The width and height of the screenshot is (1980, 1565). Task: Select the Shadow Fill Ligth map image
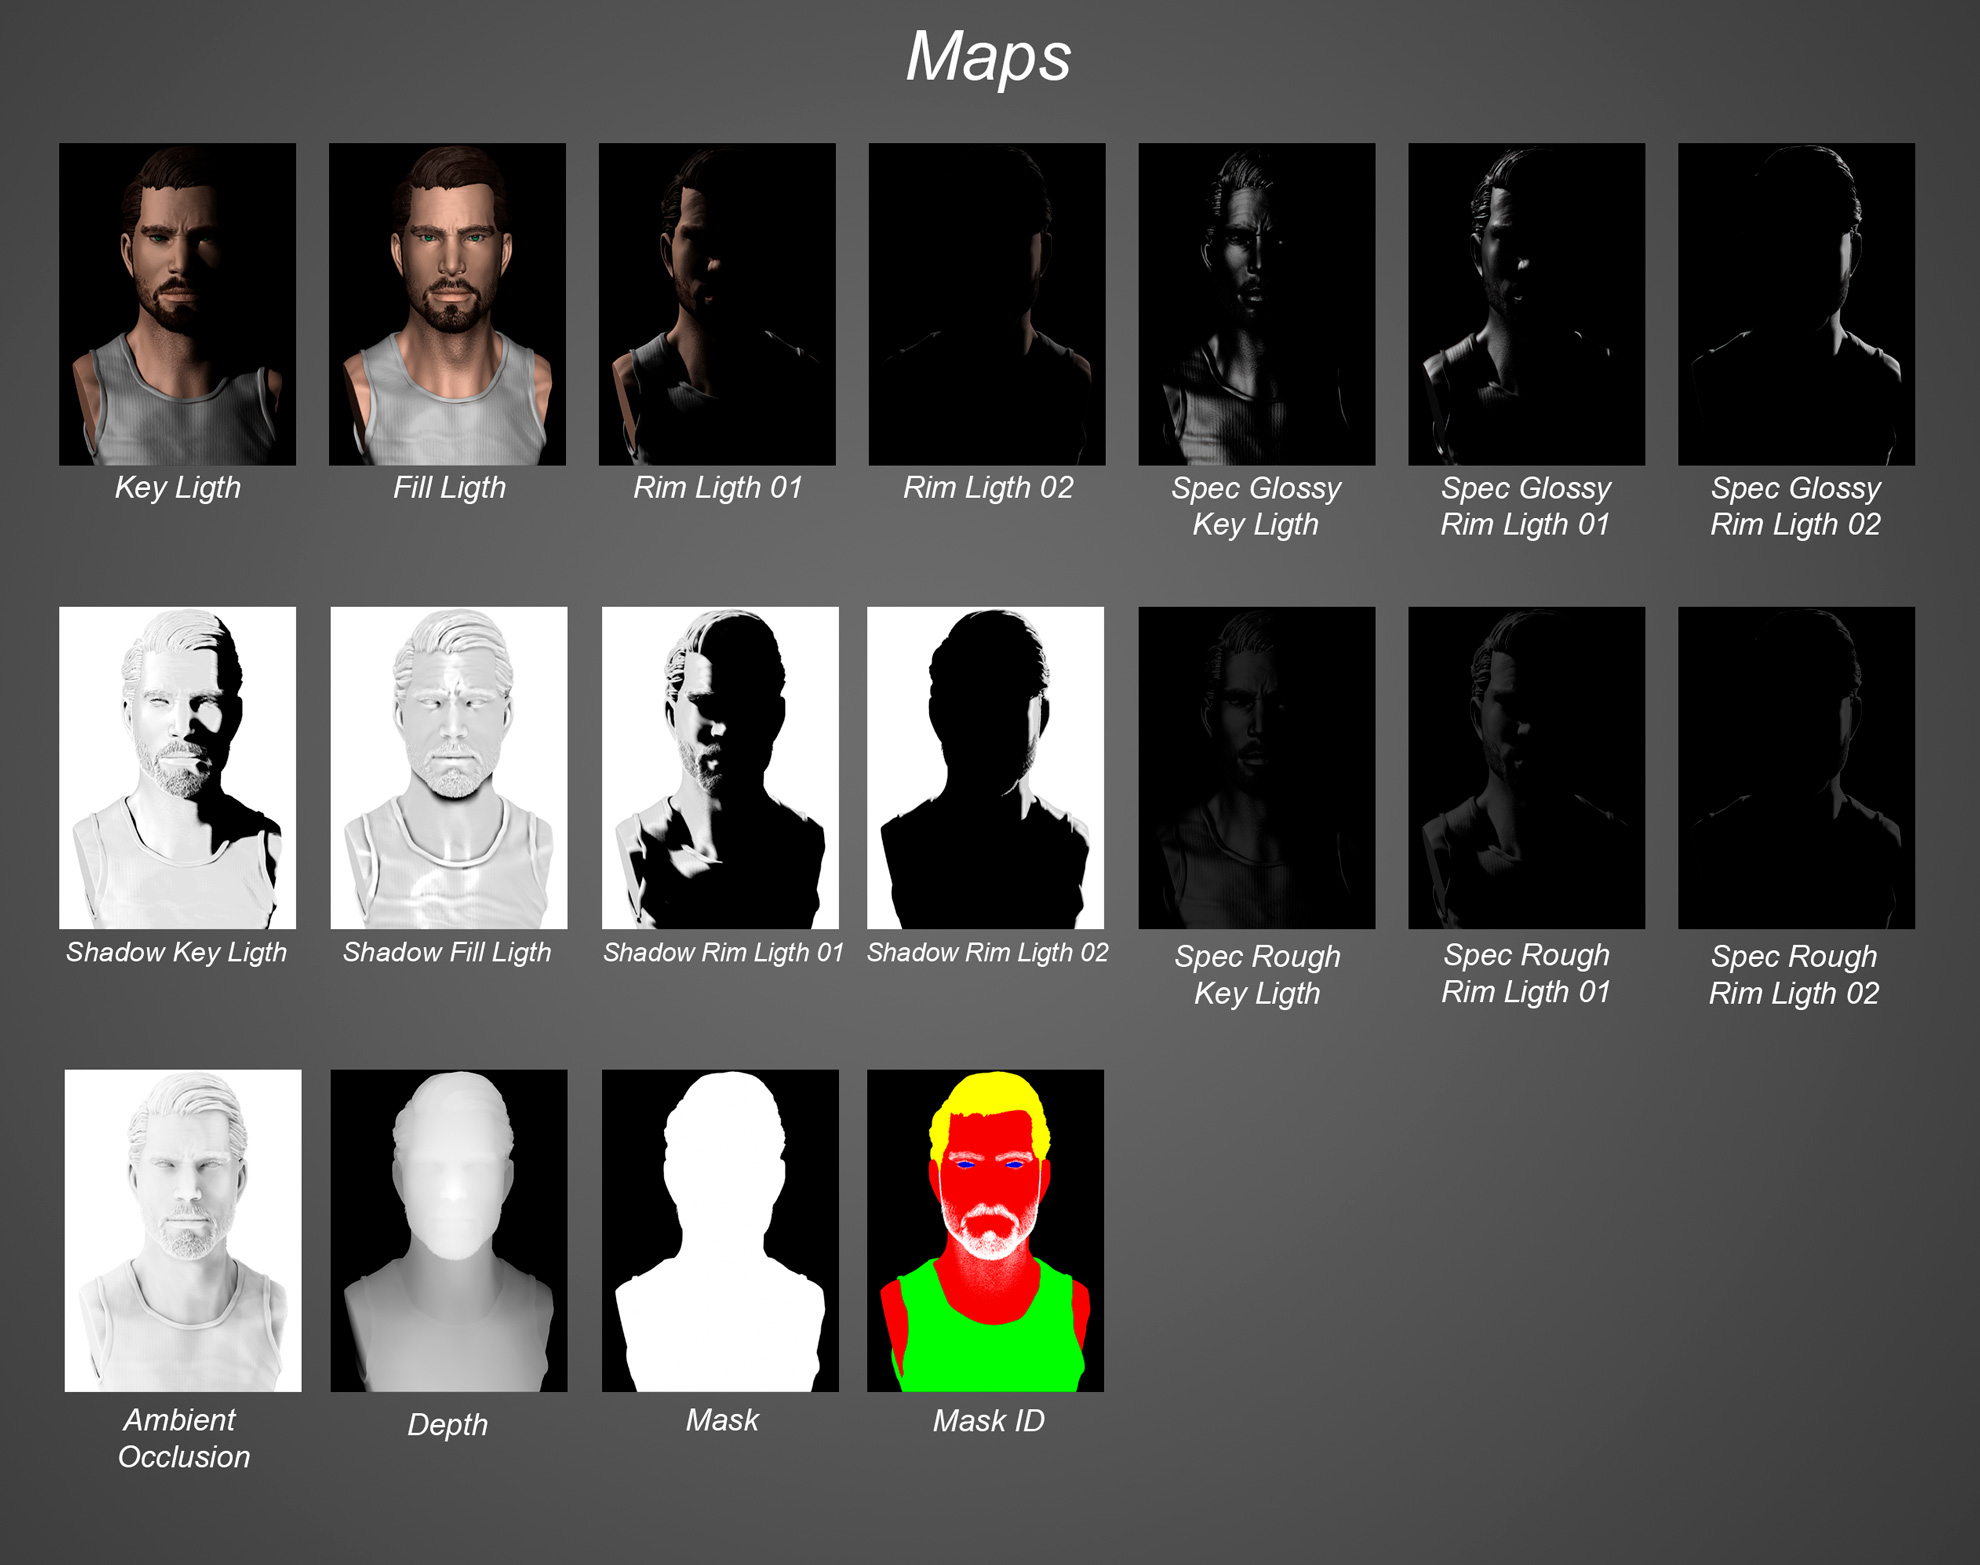pyautogui.click(x=449, y=768)
